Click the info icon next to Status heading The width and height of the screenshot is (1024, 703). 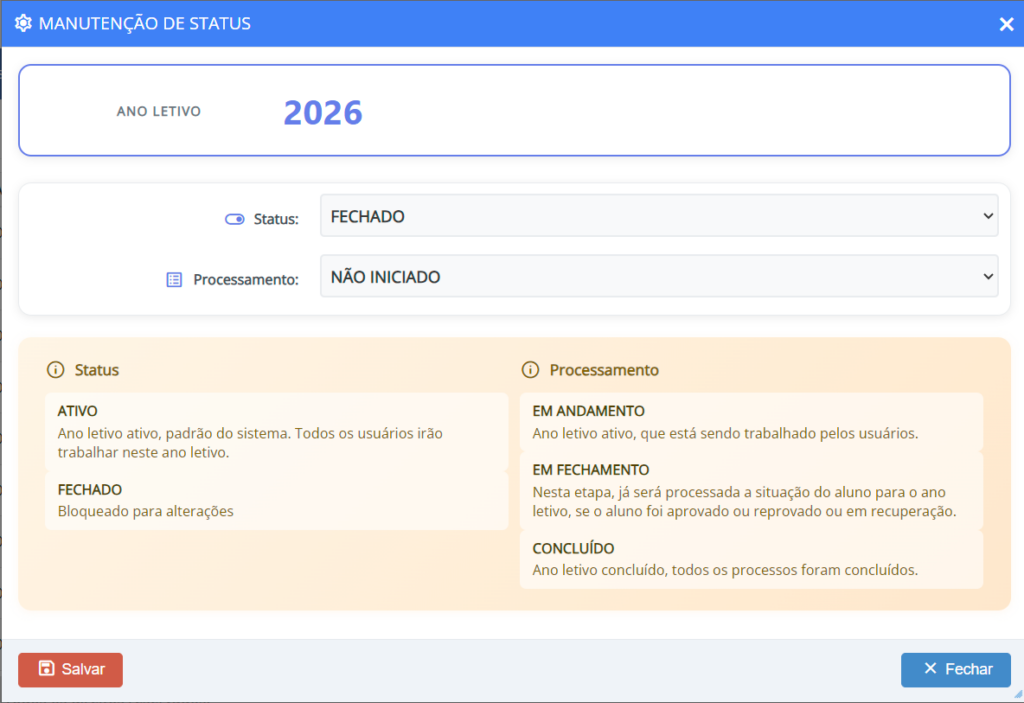tap(56, 370)
